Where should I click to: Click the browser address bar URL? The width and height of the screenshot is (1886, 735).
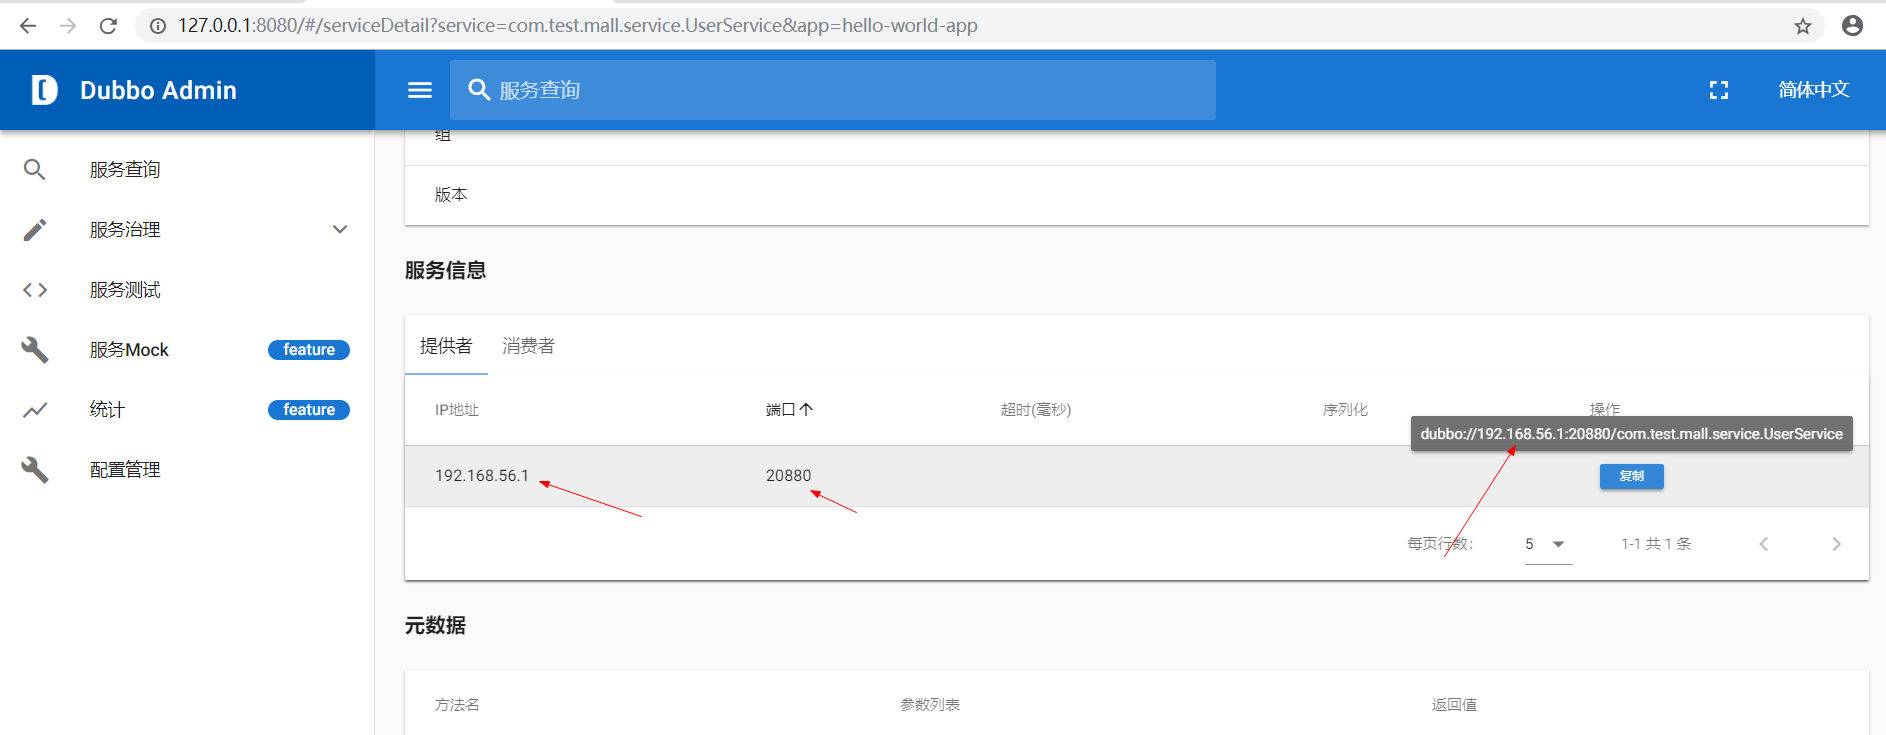(x=578, y=26)
